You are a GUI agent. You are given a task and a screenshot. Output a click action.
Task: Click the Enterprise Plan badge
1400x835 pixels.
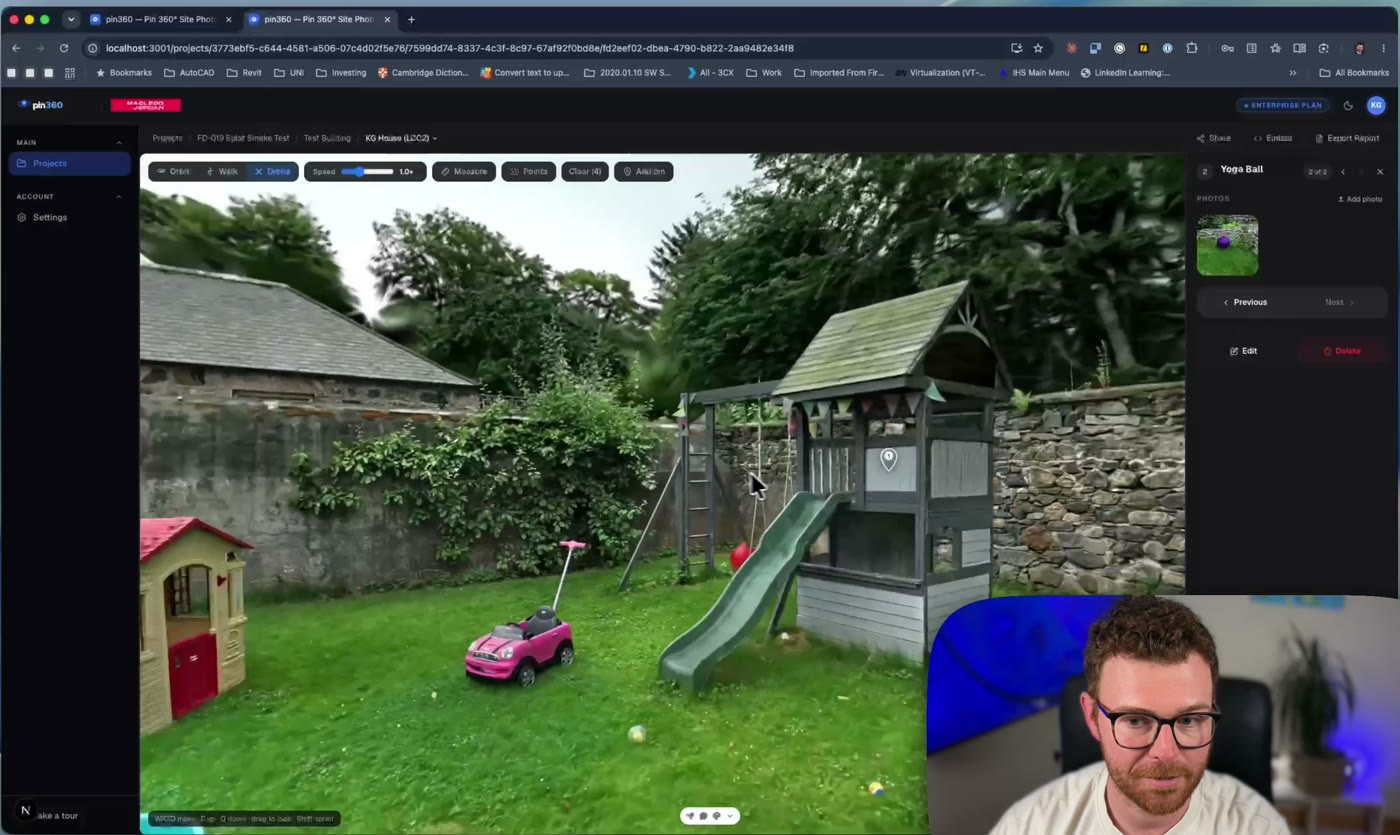click(1283, 105)
